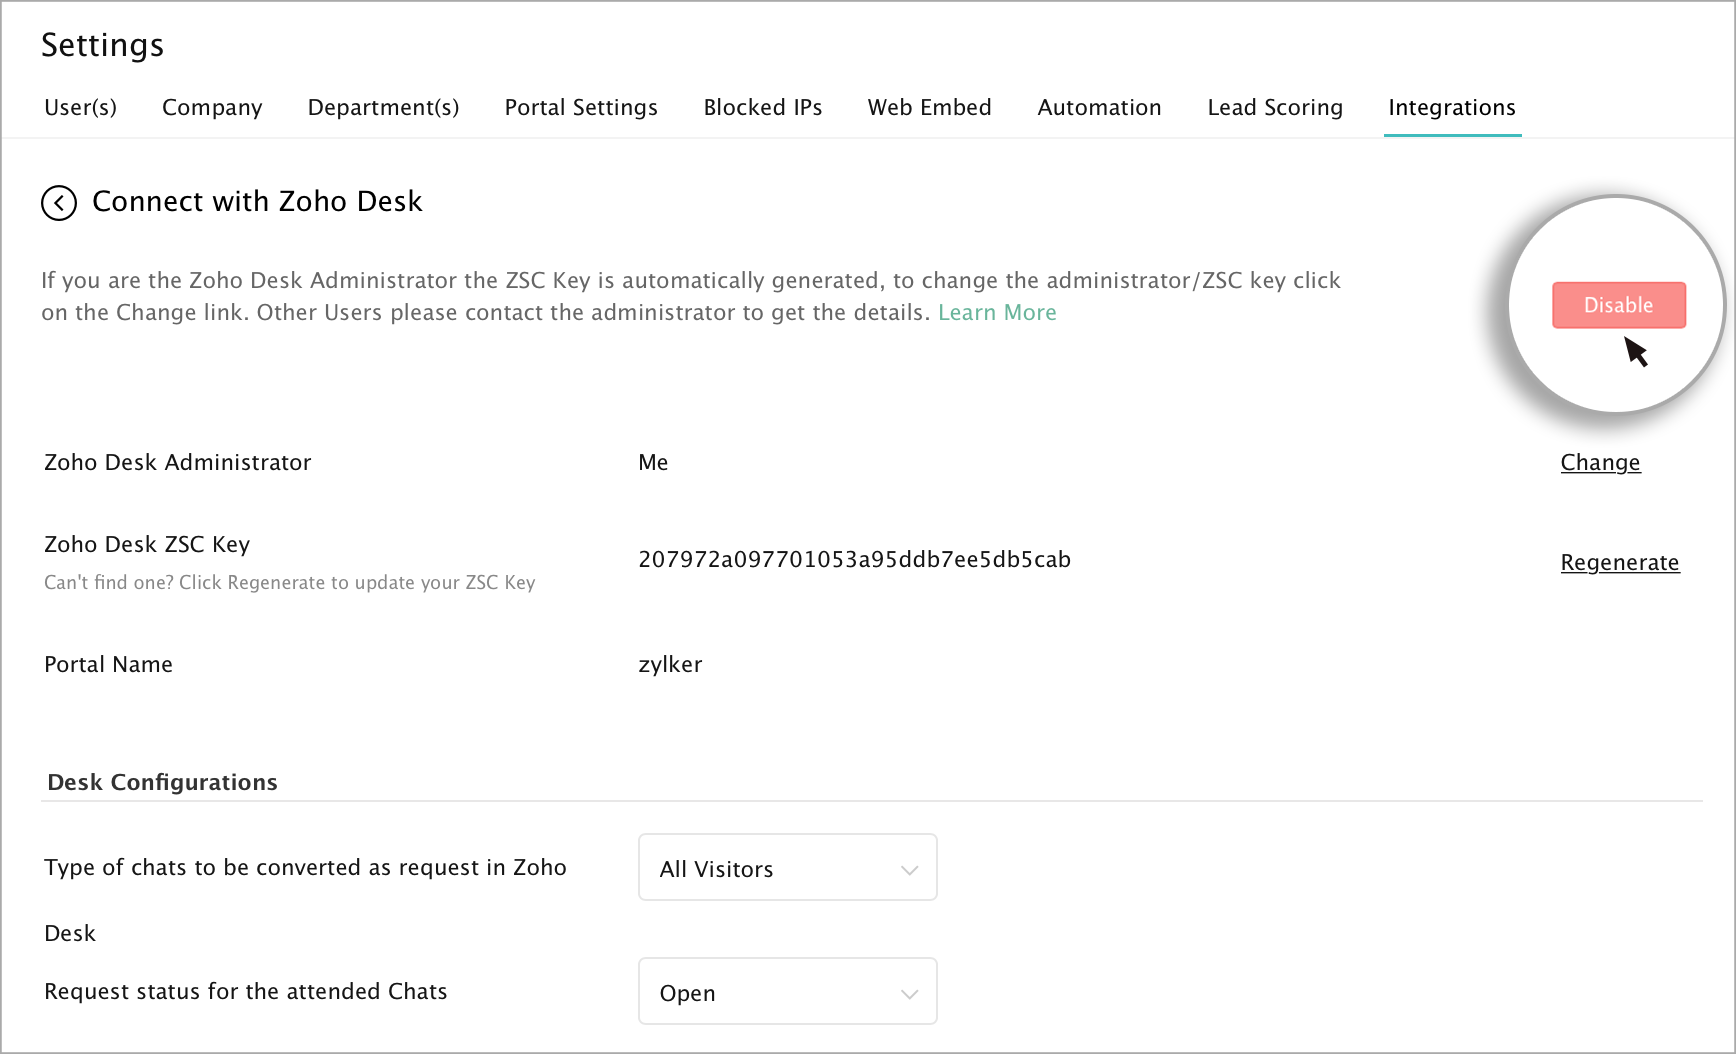The width and height of the screenshot is (1736, 1054).
Task: Select the Integrations tab
Action: click(x=1452, y=108)
